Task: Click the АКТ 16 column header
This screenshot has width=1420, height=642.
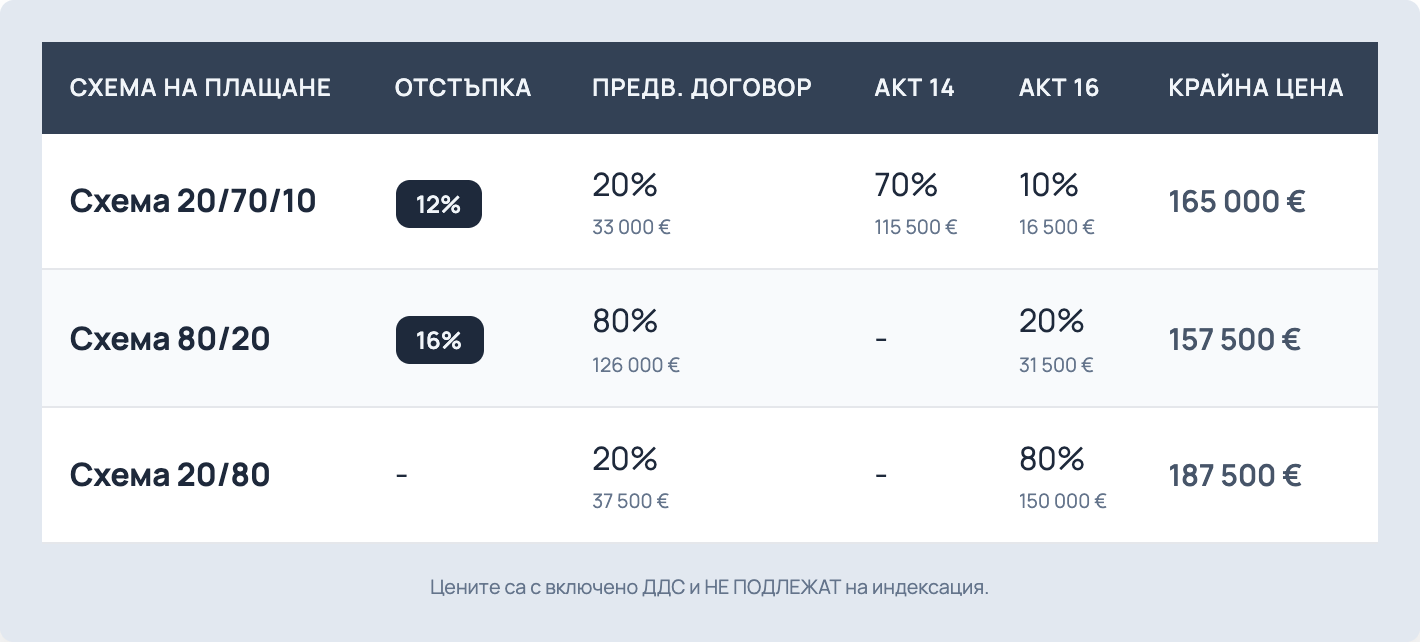Action: [x=1058, y=88]
